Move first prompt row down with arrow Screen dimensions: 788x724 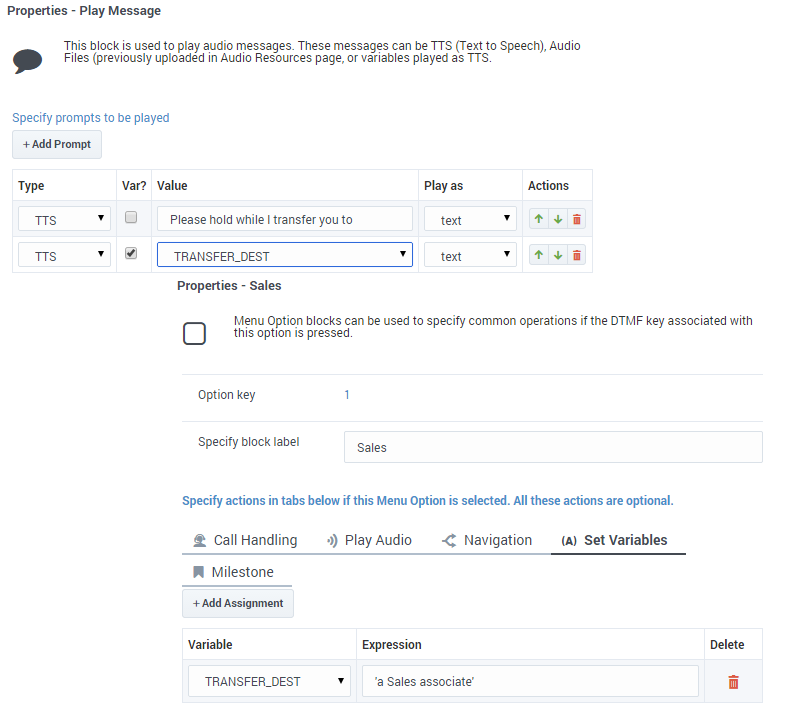[557, 220]
